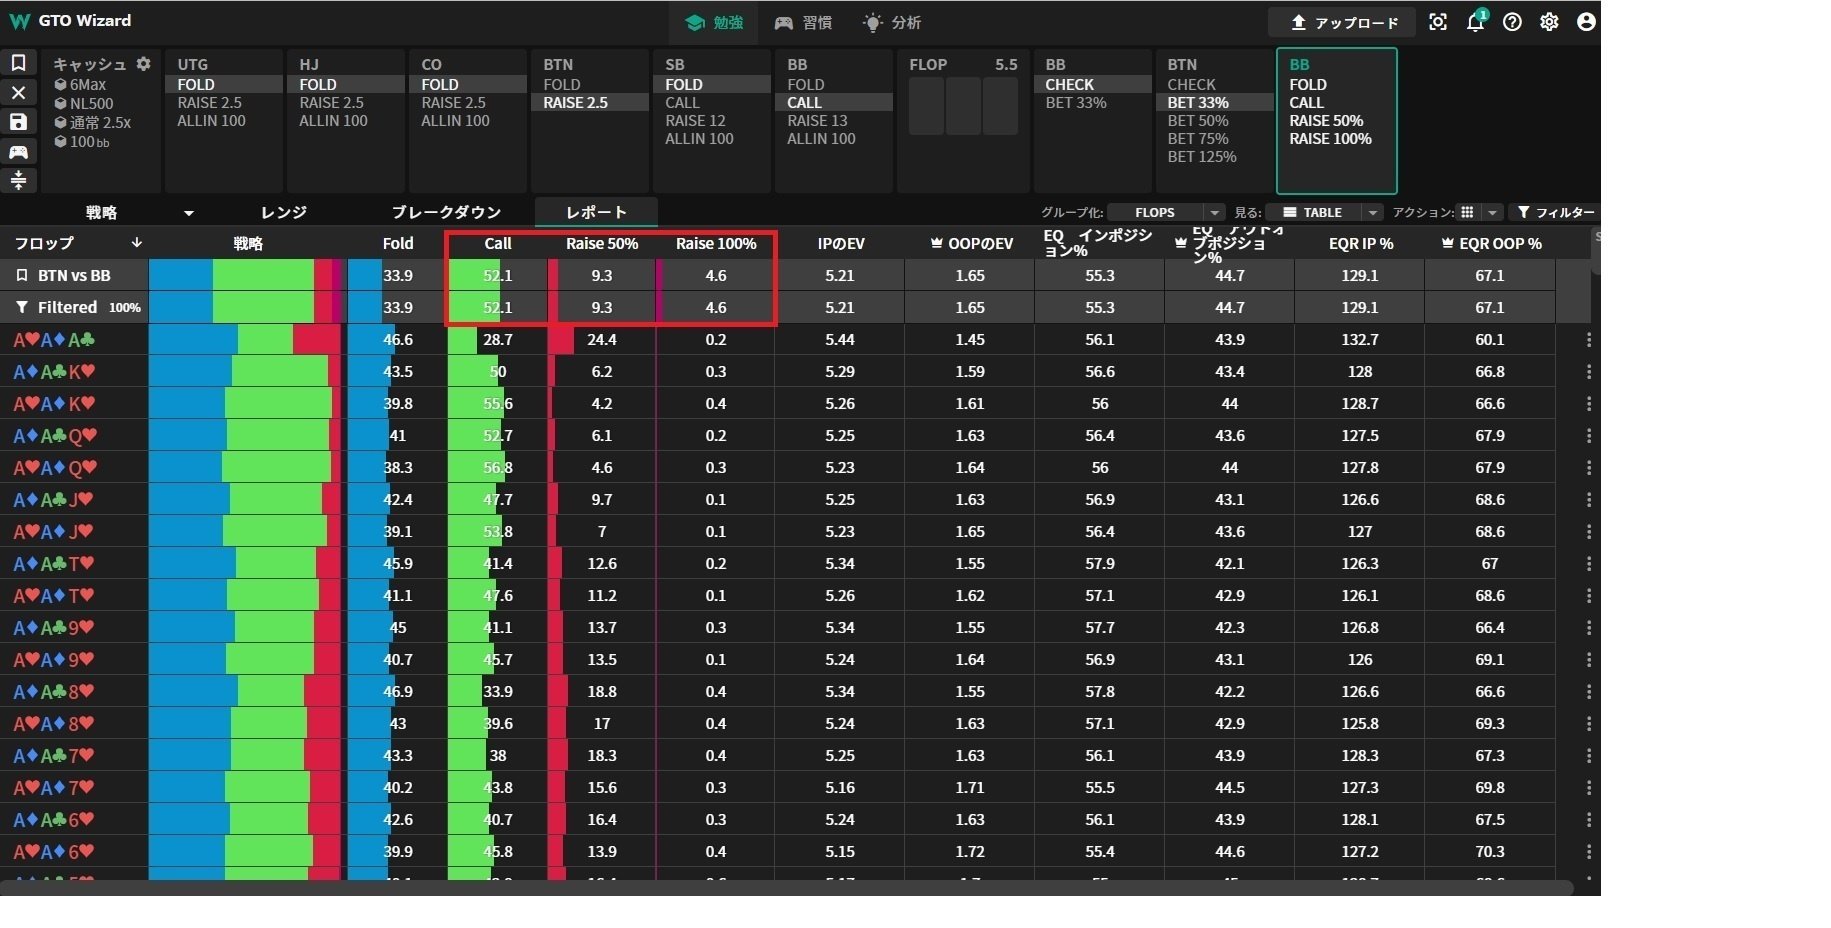Open the help question-mark icon
The height and width of the screenshot is (928, 1831).
1512,22
